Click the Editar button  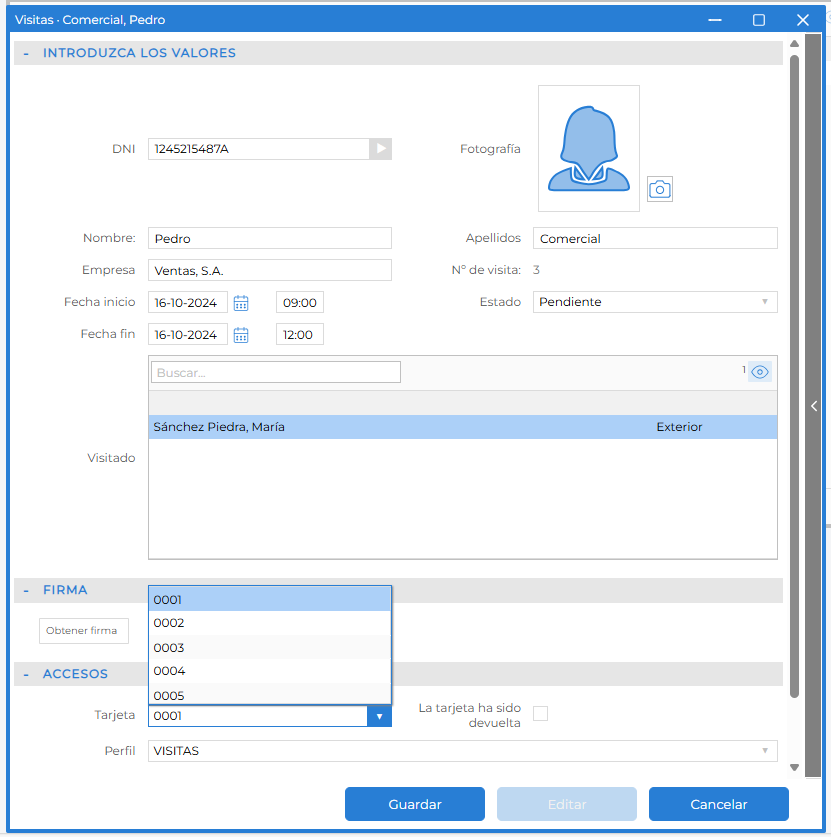[x=567, y=804]
